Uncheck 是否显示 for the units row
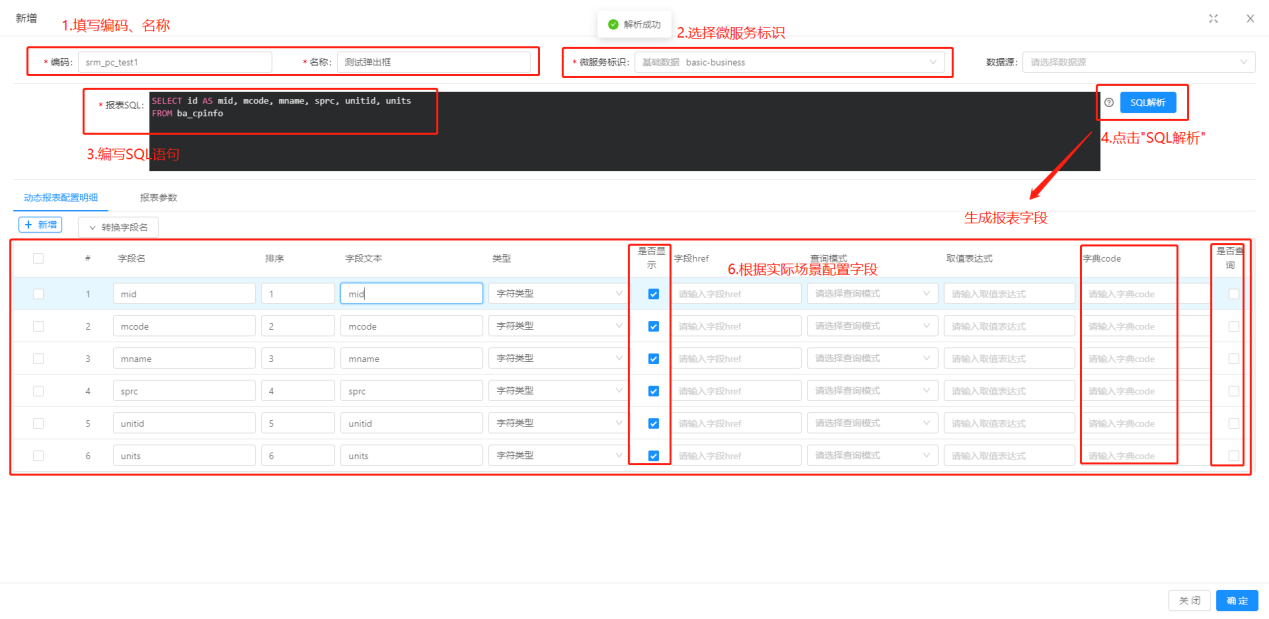This screenshot has width=1269, height=619. (653, 455)
